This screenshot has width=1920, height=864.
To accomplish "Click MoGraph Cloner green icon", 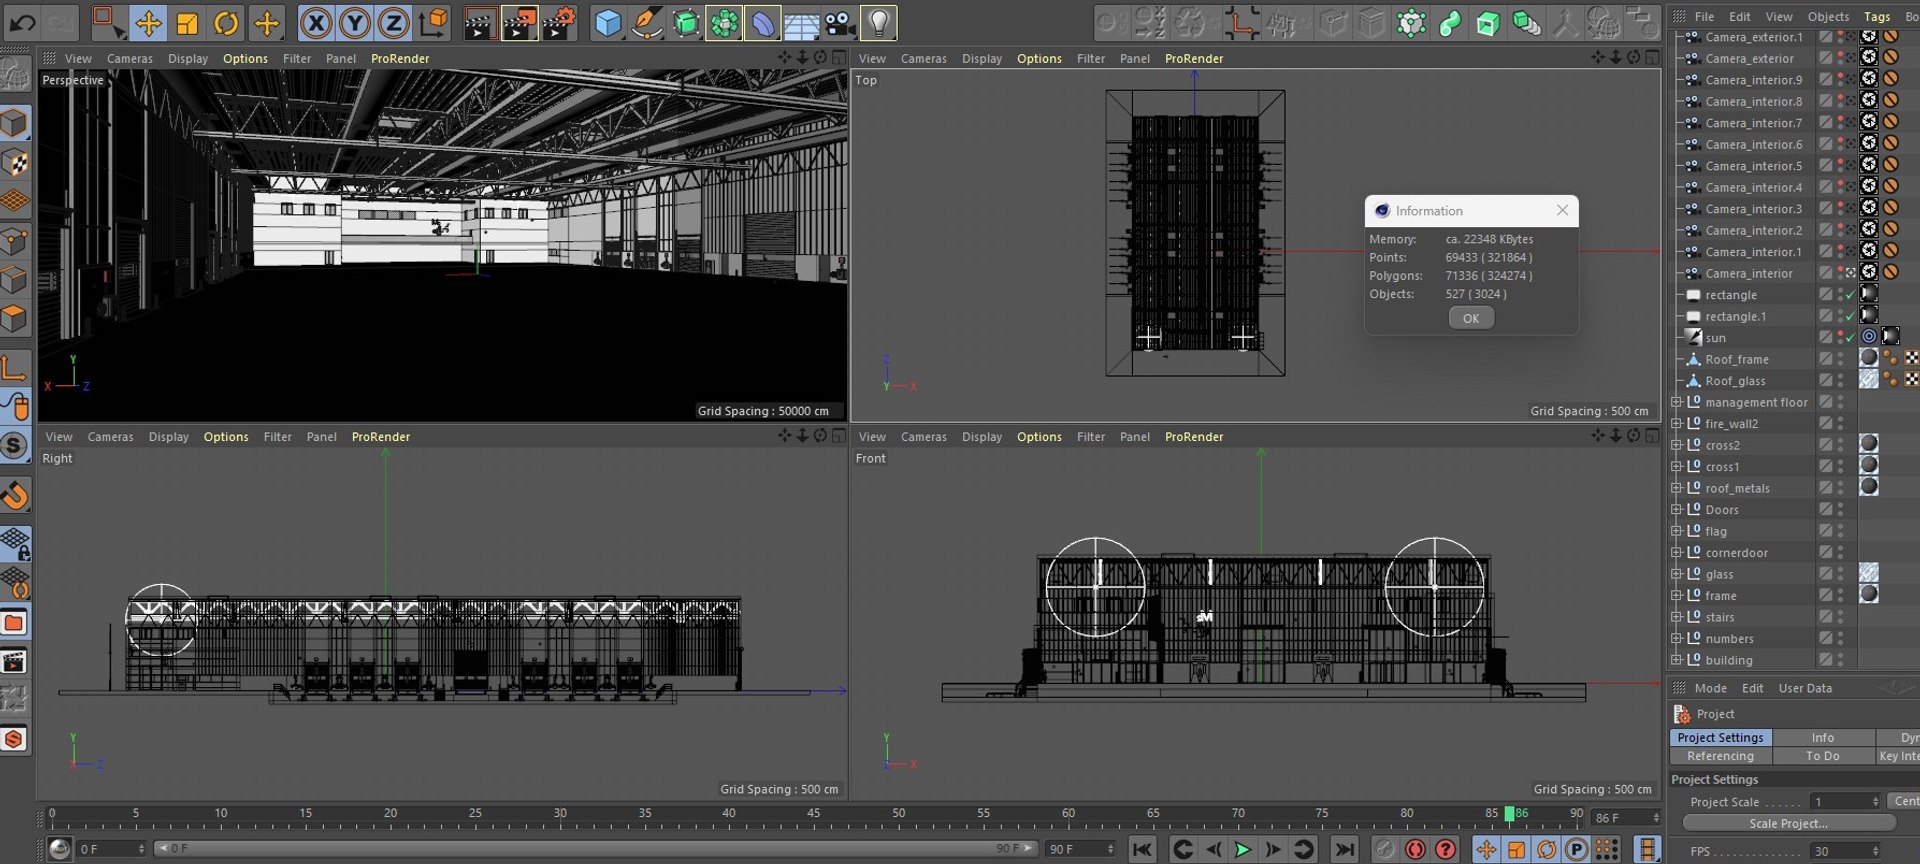I will point(1411,22).
